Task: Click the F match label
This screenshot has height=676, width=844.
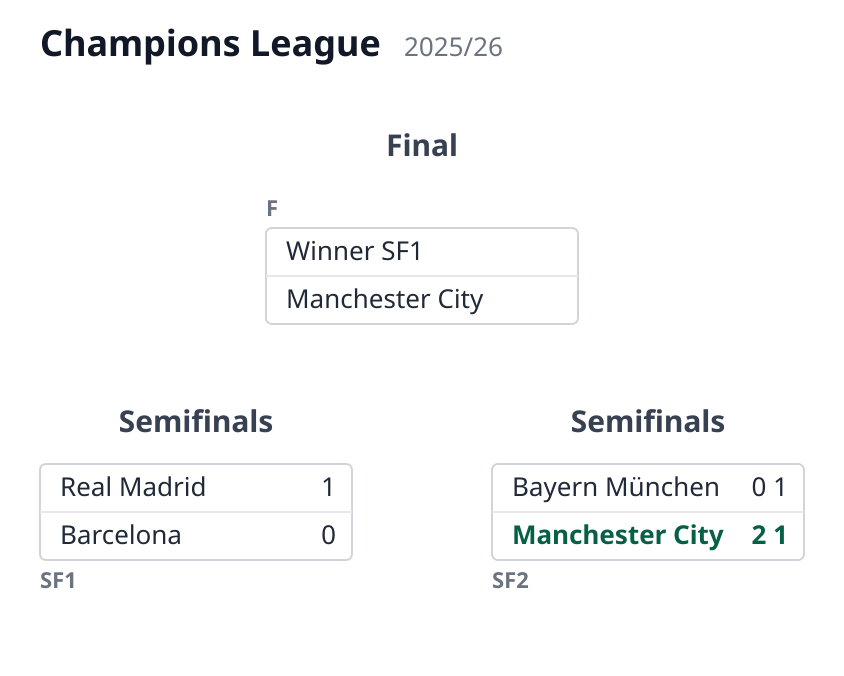Action: click(272, 208)
